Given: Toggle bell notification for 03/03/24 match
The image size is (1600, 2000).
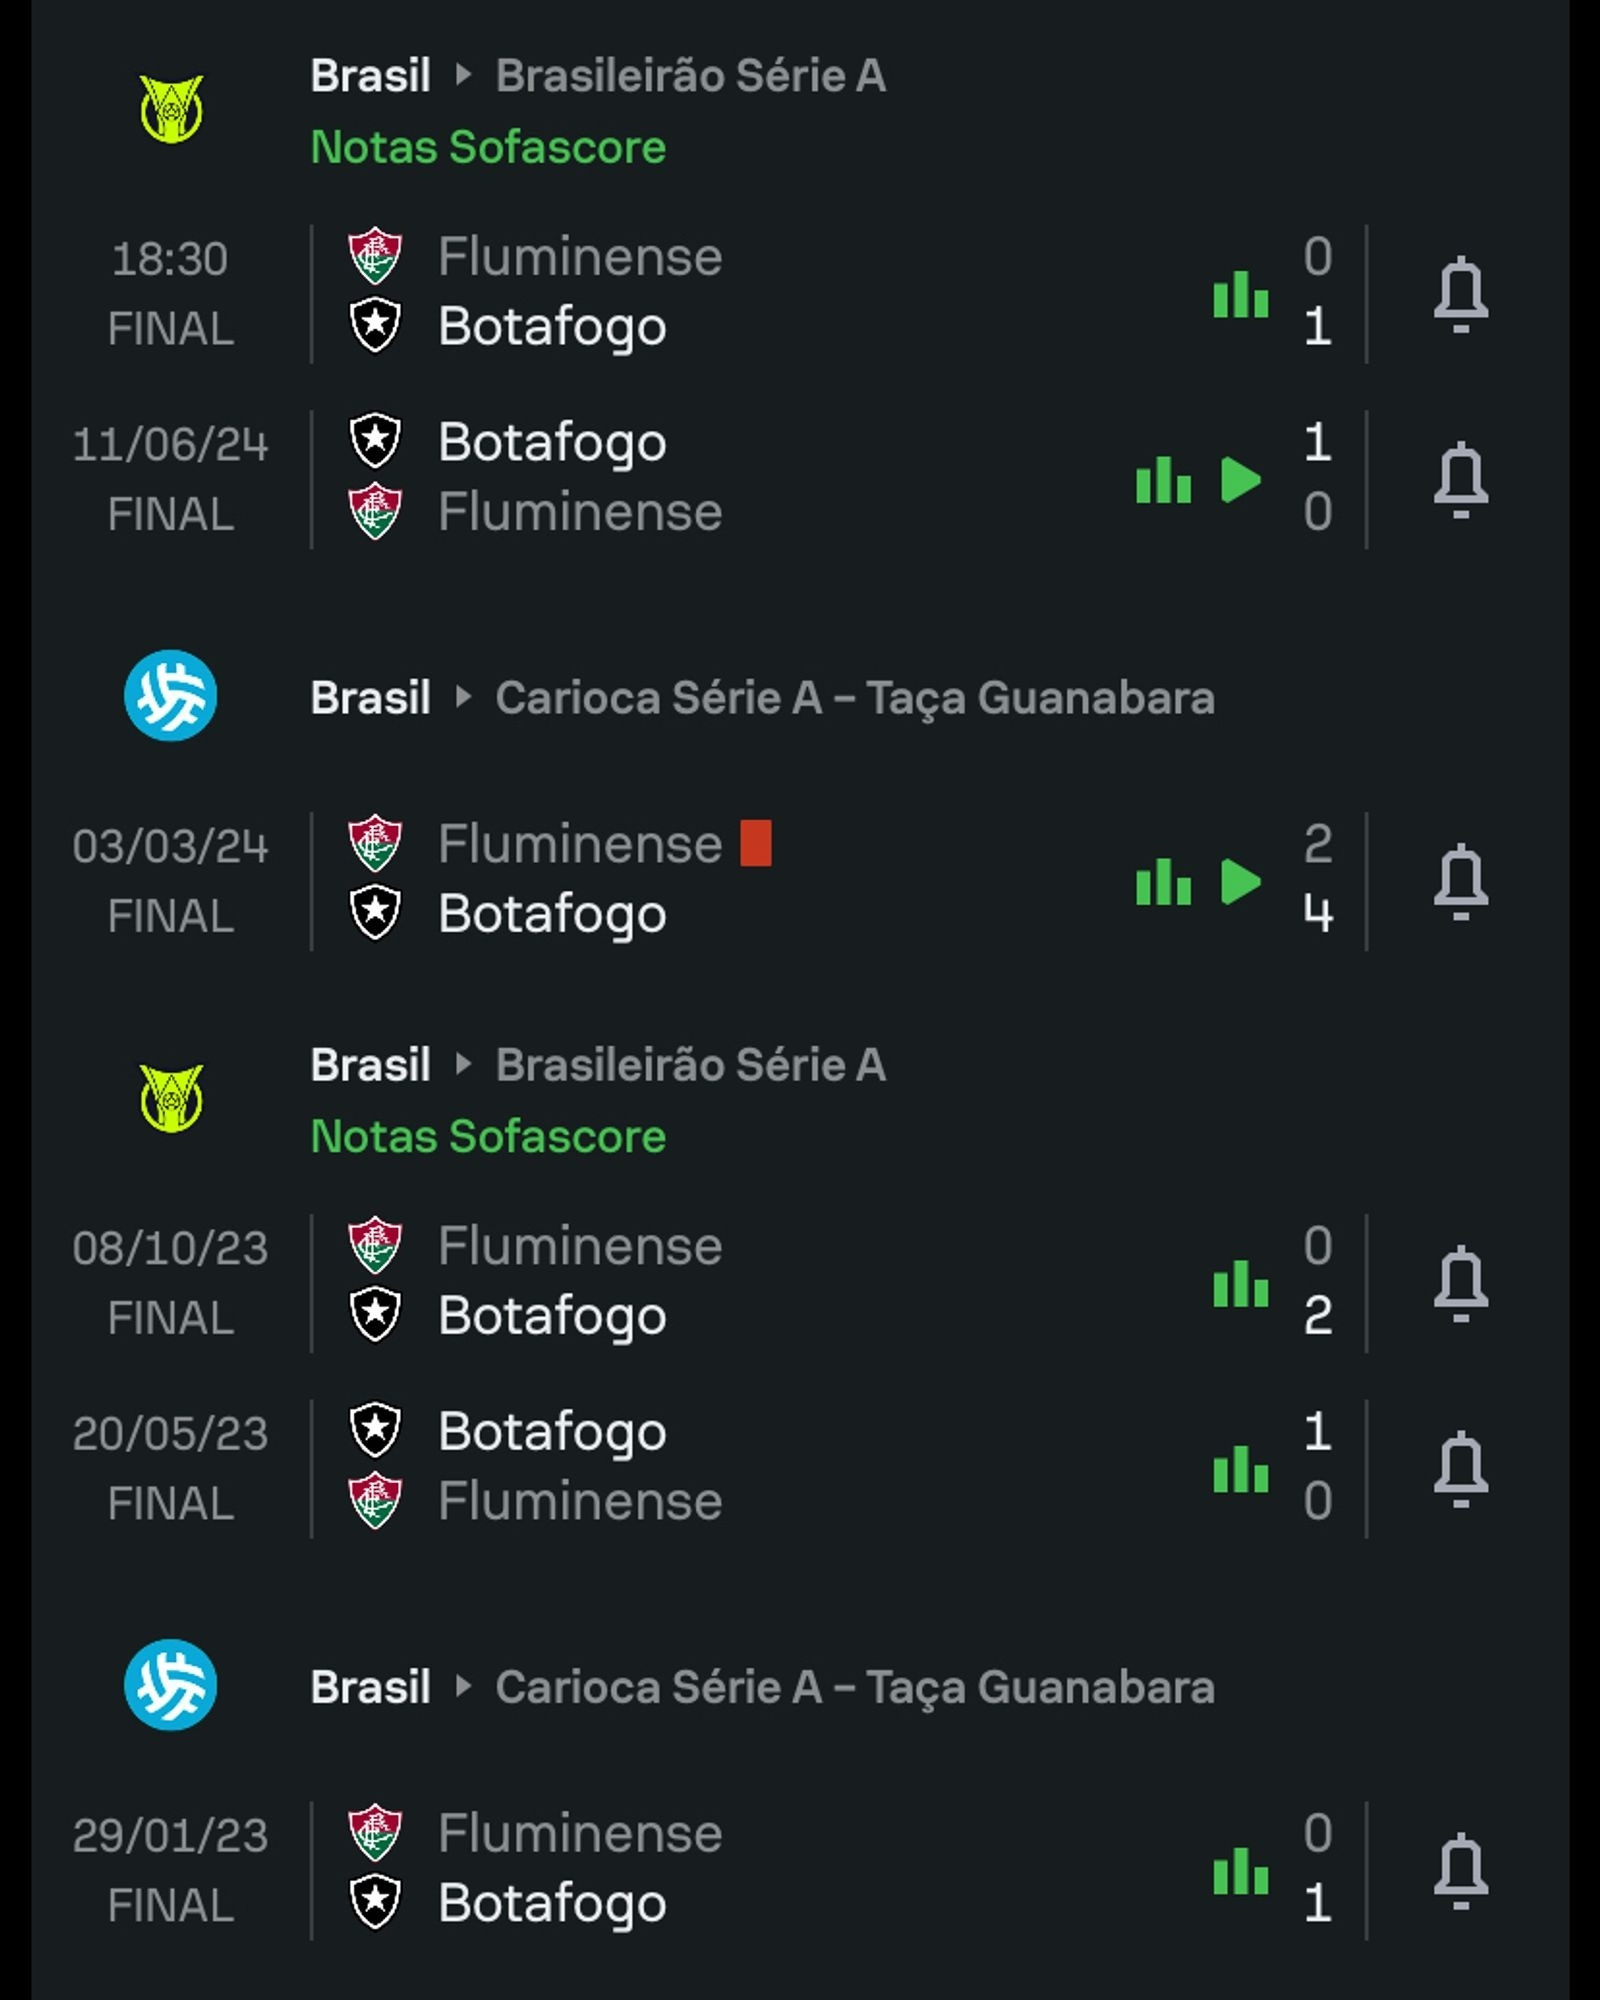Looking at the screenshot, I should [1461, 881].
